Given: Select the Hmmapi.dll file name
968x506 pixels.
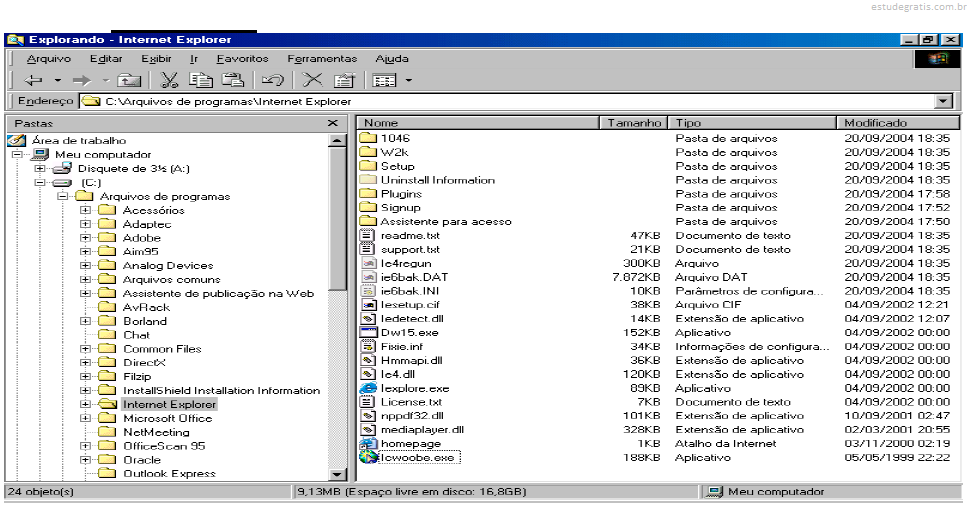Looking at the screenshot, I should click(411, 360).
